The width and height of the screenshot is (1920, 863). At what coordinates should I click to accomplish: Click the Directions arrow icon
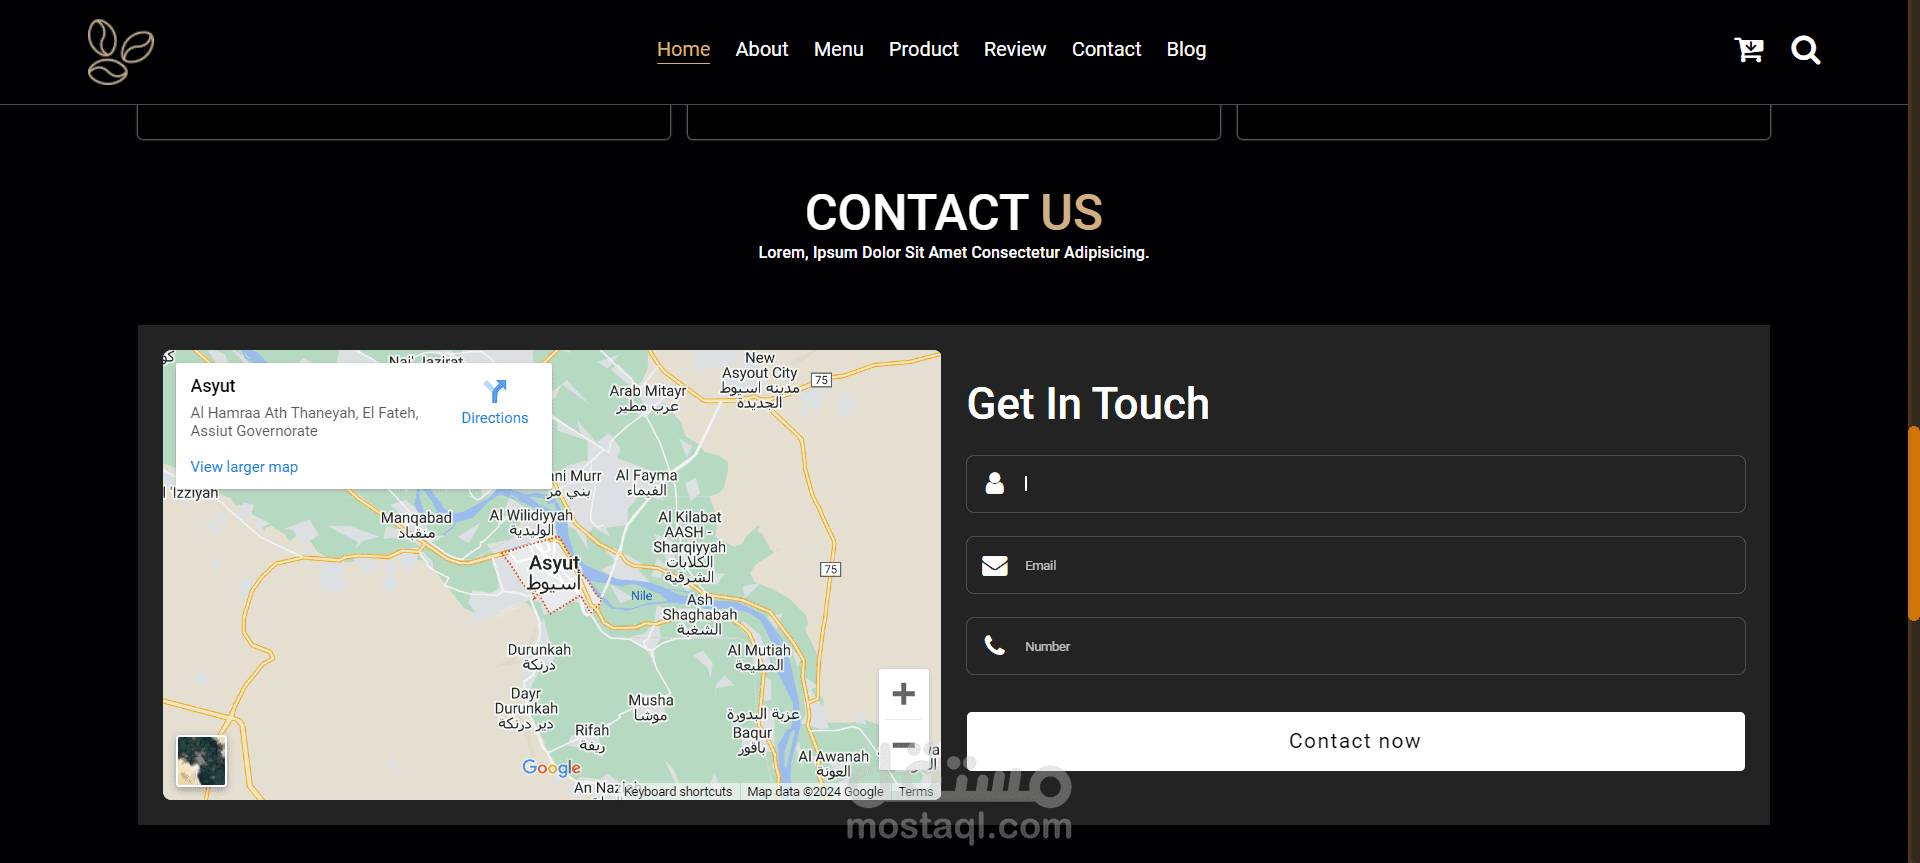(x=495, y=391)
